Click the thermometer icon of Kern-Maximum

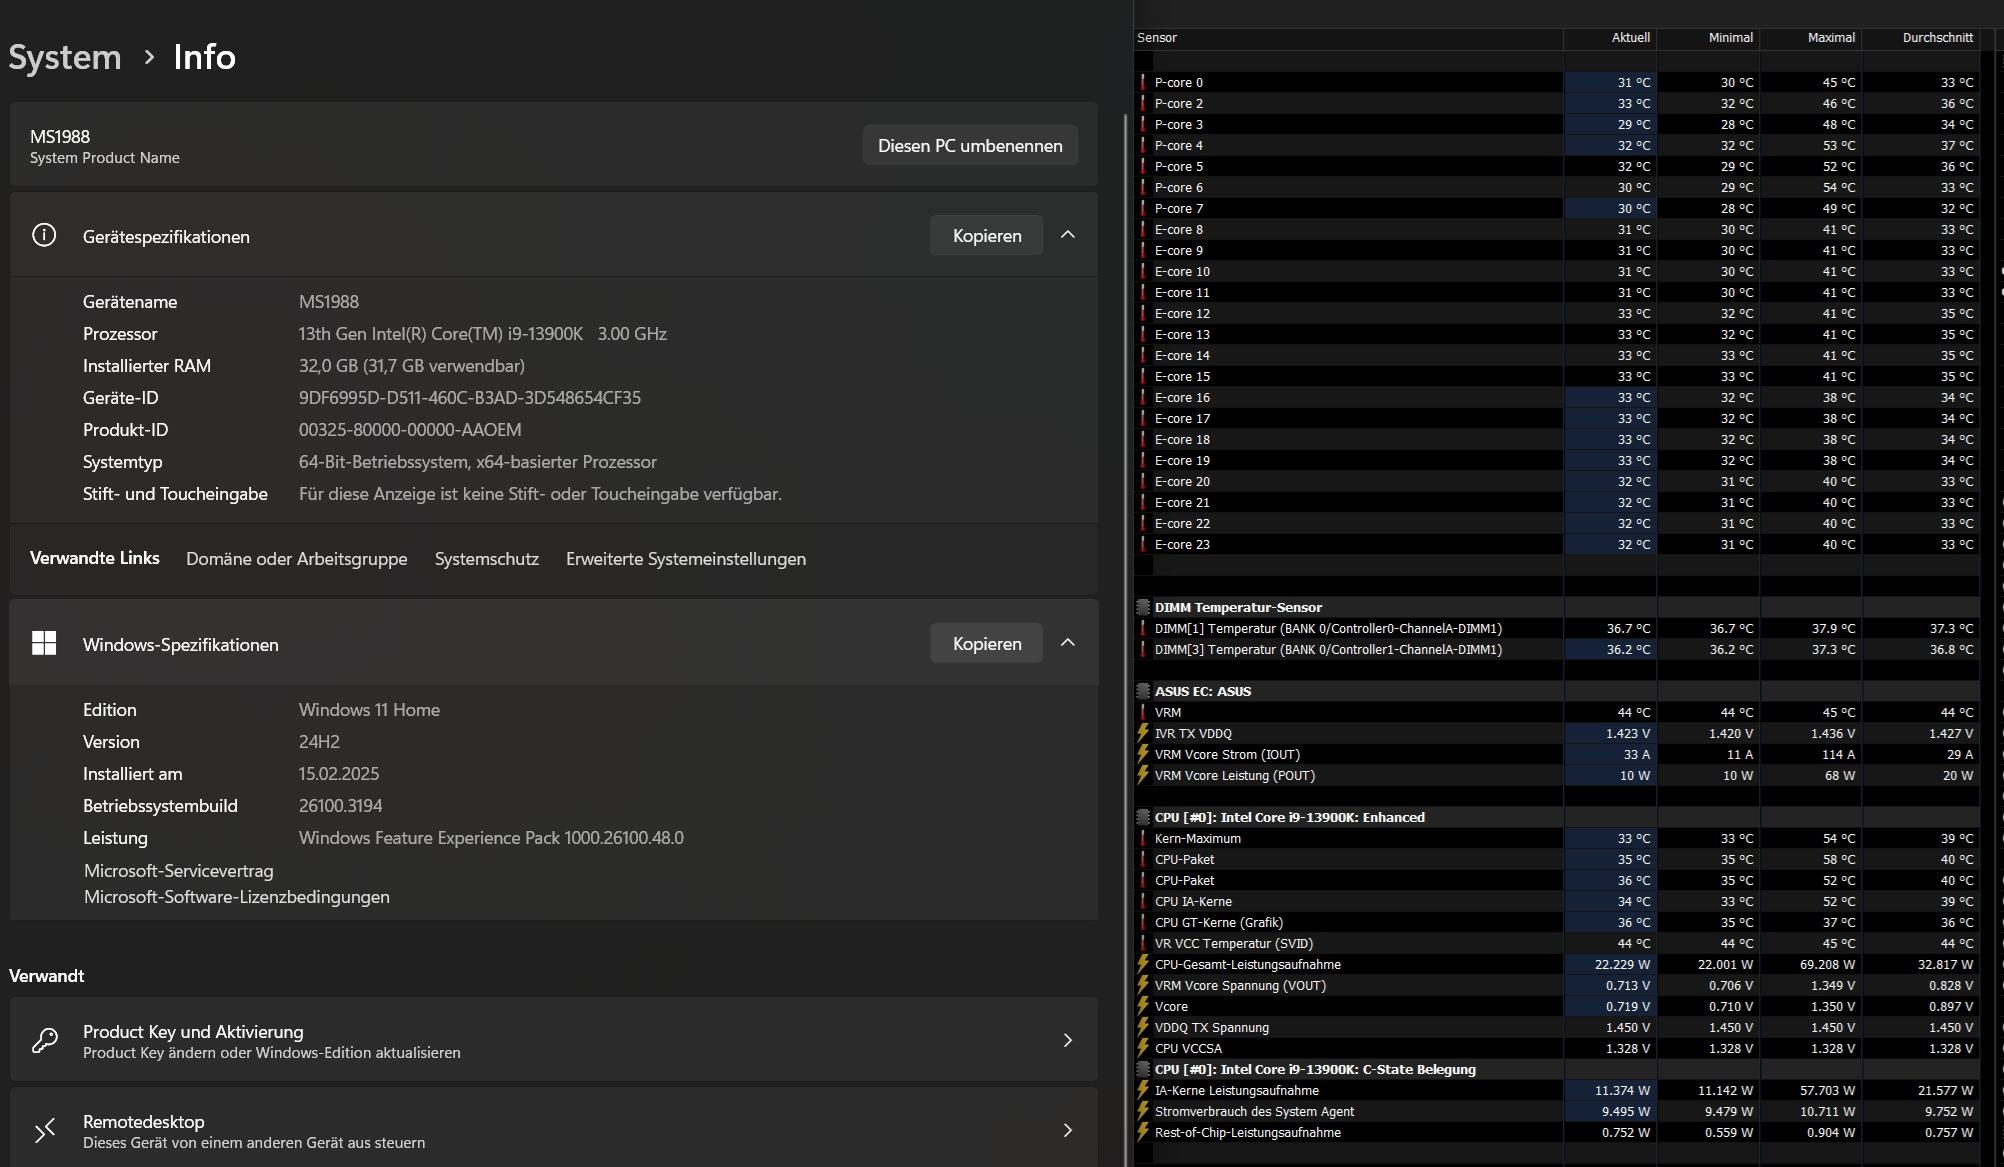pos(1143,838)
